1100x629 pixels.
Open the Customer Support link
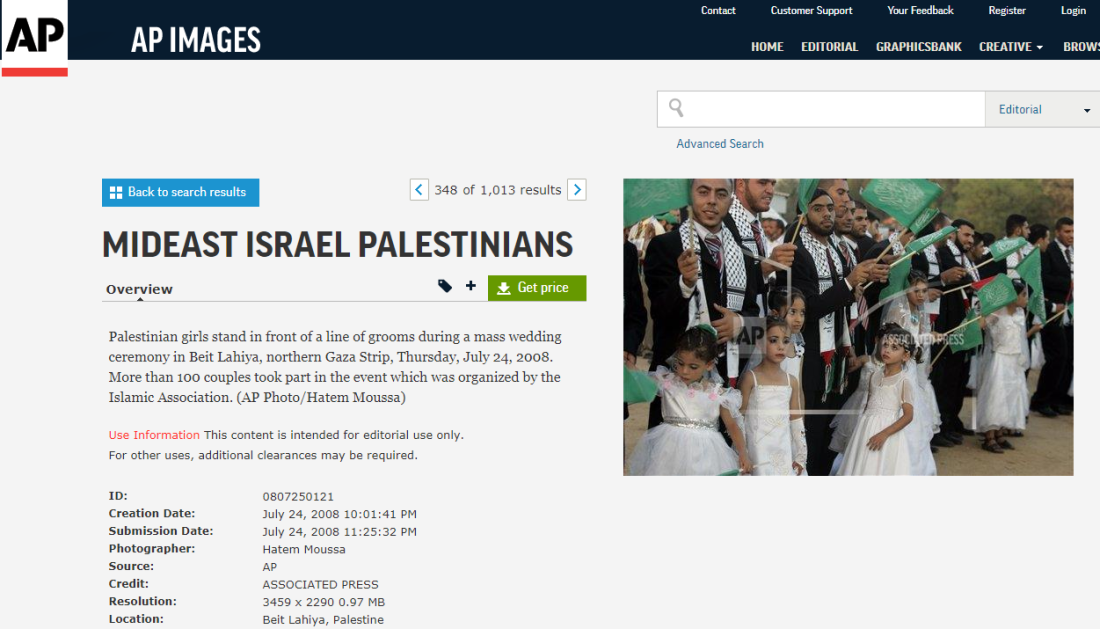click(x=811, y=11)
